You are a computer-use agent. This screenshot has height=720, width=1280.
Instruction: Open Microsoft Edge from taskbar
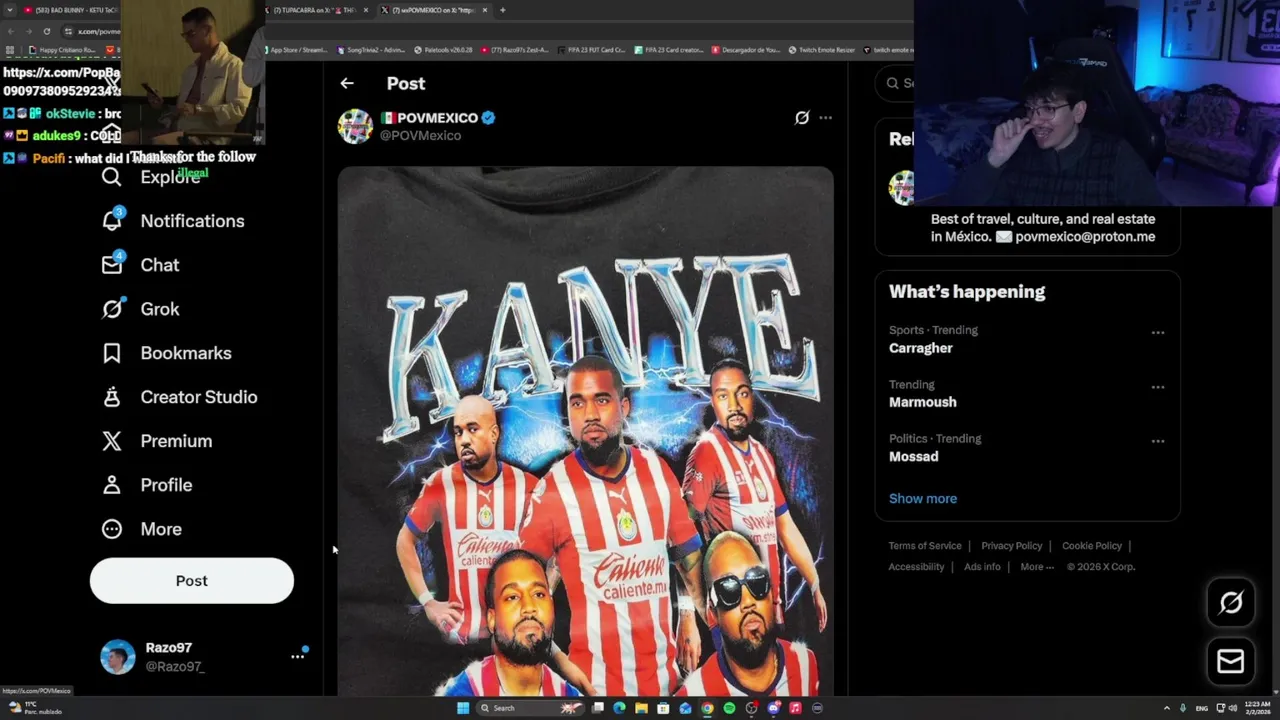click(619, 708)
